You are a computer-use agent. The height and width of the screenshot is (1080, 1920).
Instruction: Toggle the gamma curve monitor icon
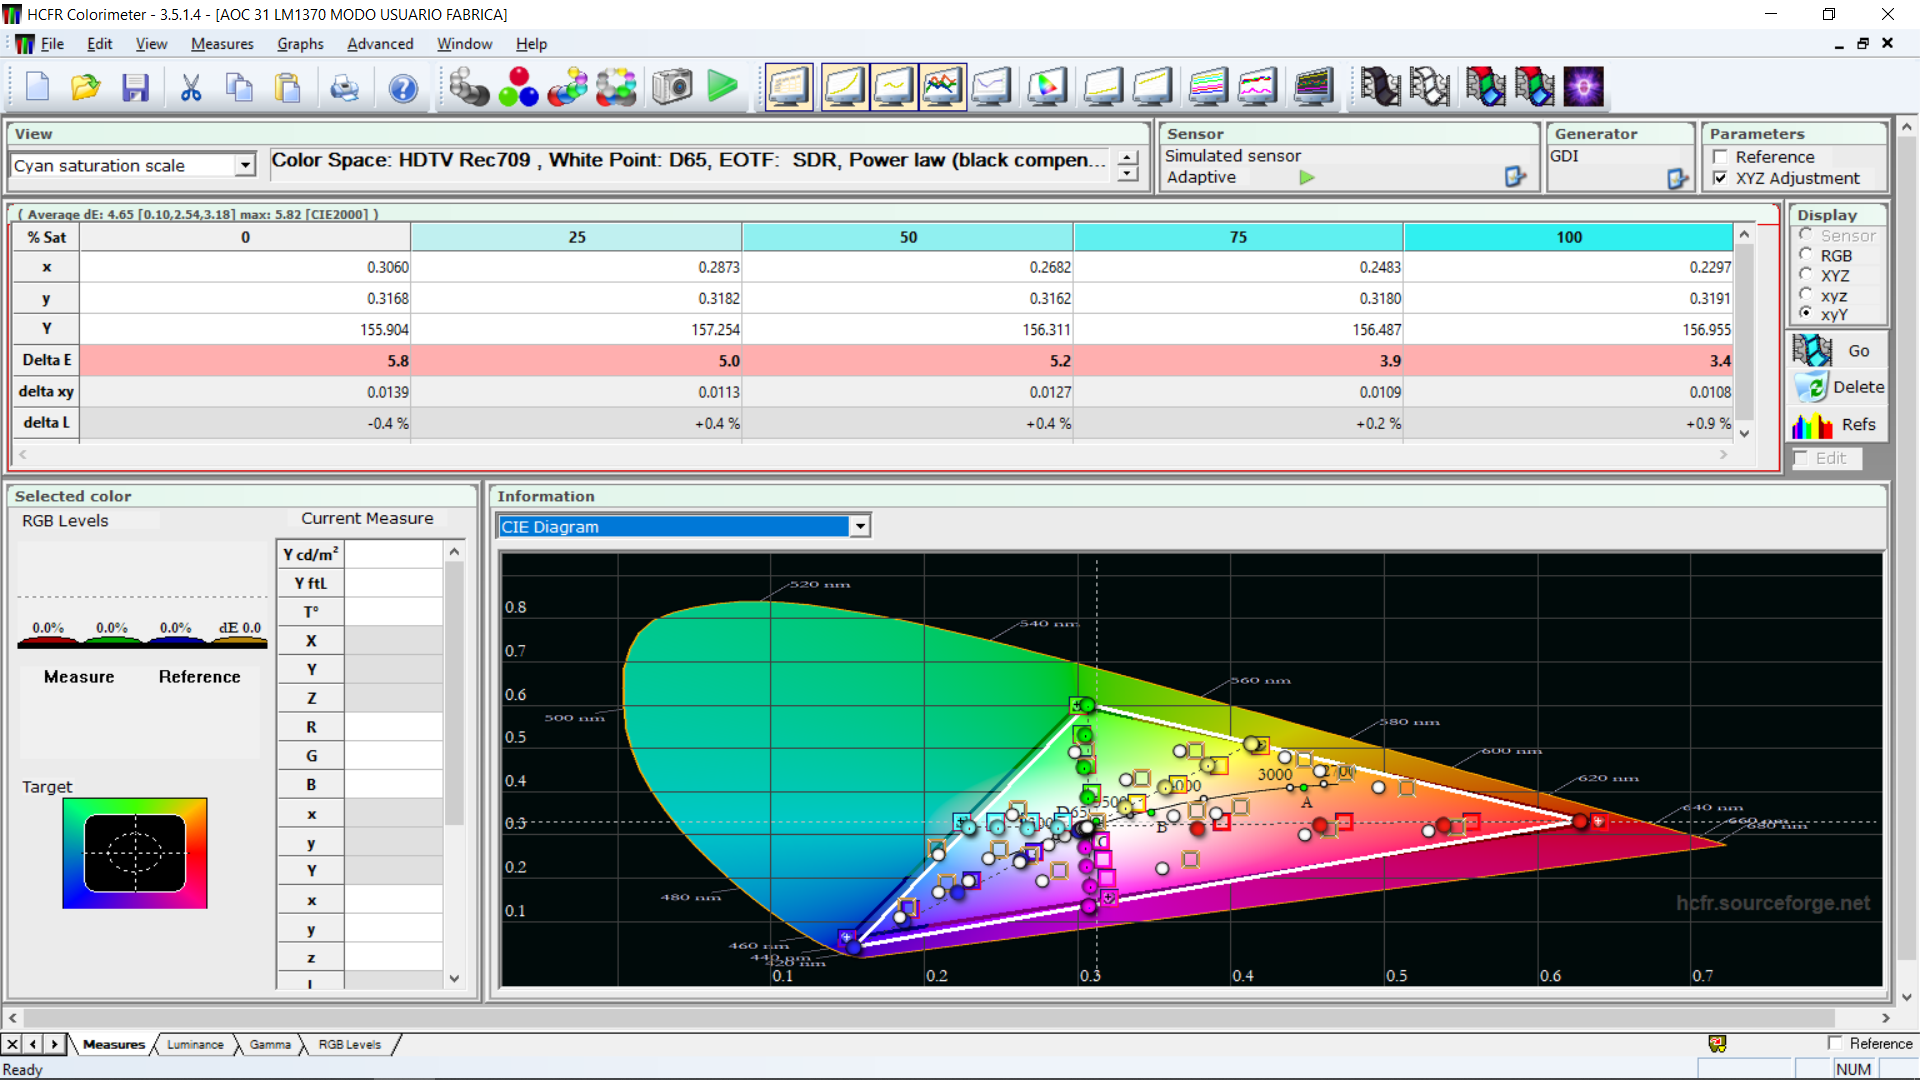click(893, 87)
